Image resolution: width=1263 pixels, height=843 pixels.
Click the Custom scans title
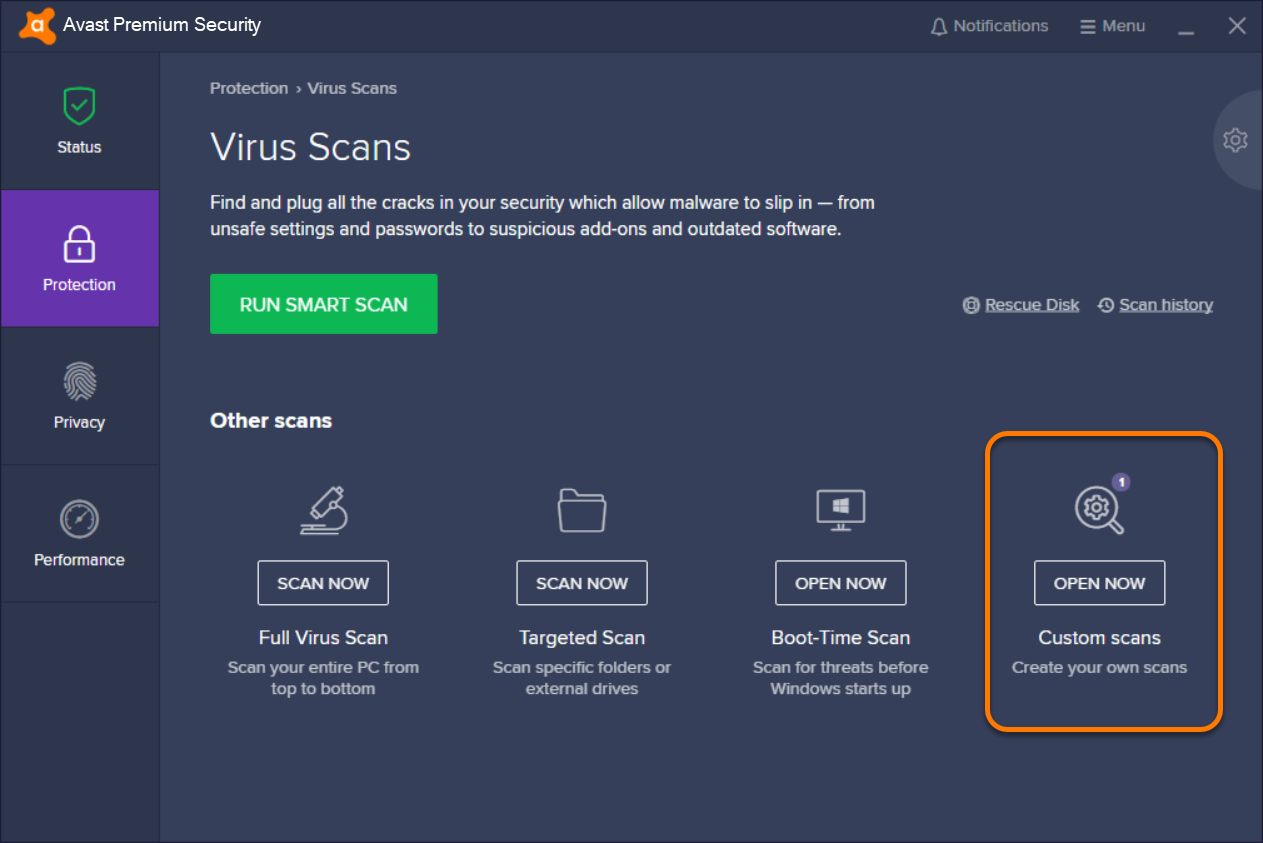coord(1100,638)
